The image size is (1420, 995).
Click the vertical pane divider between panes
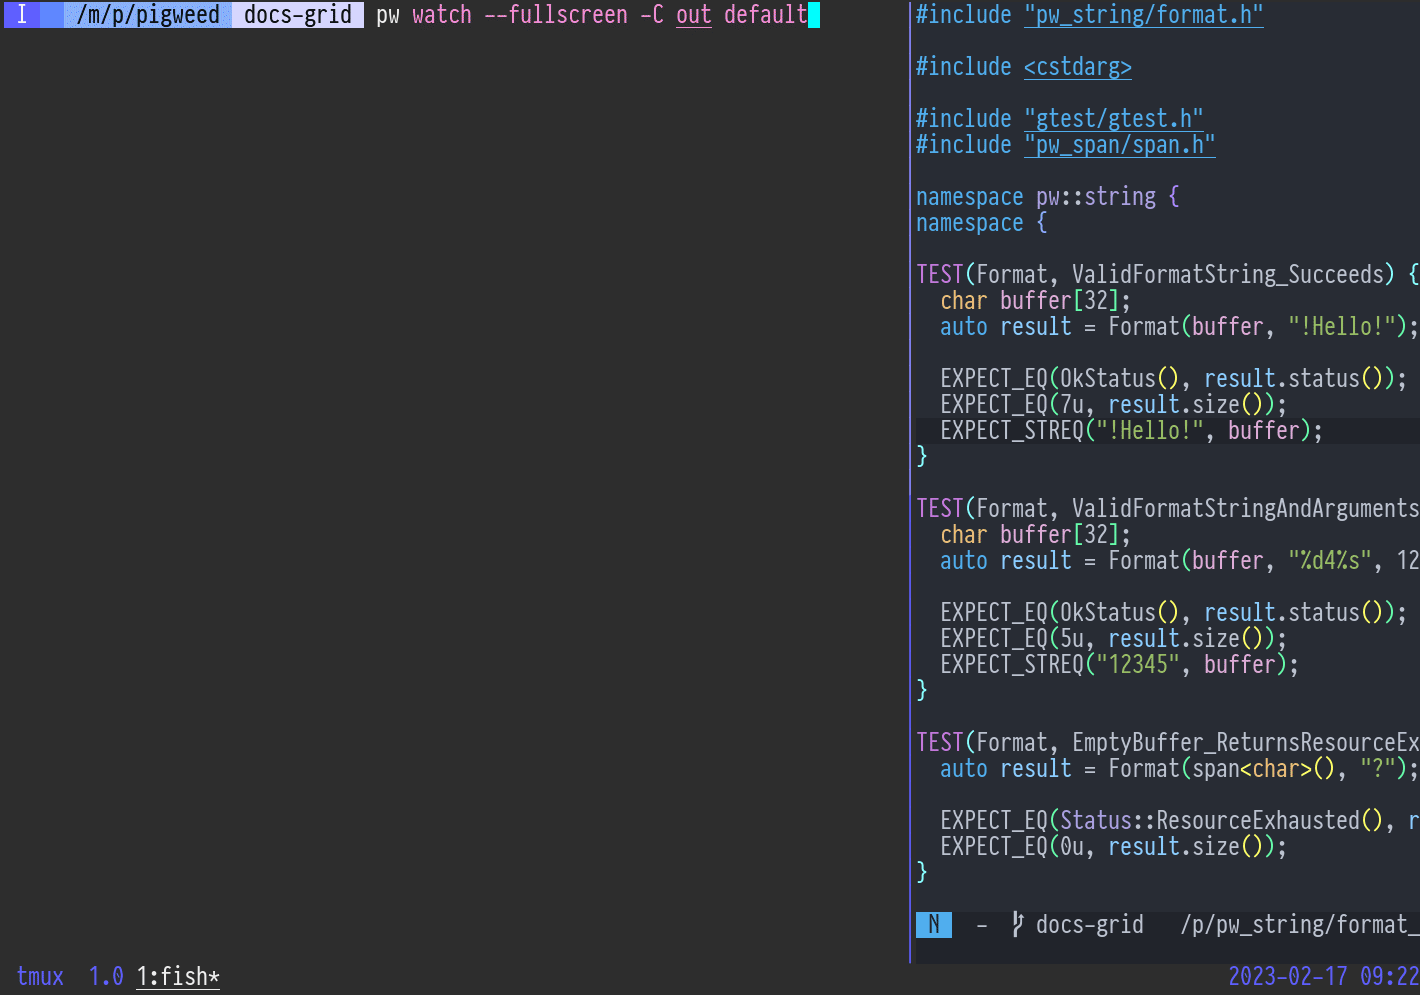point(910,480)
